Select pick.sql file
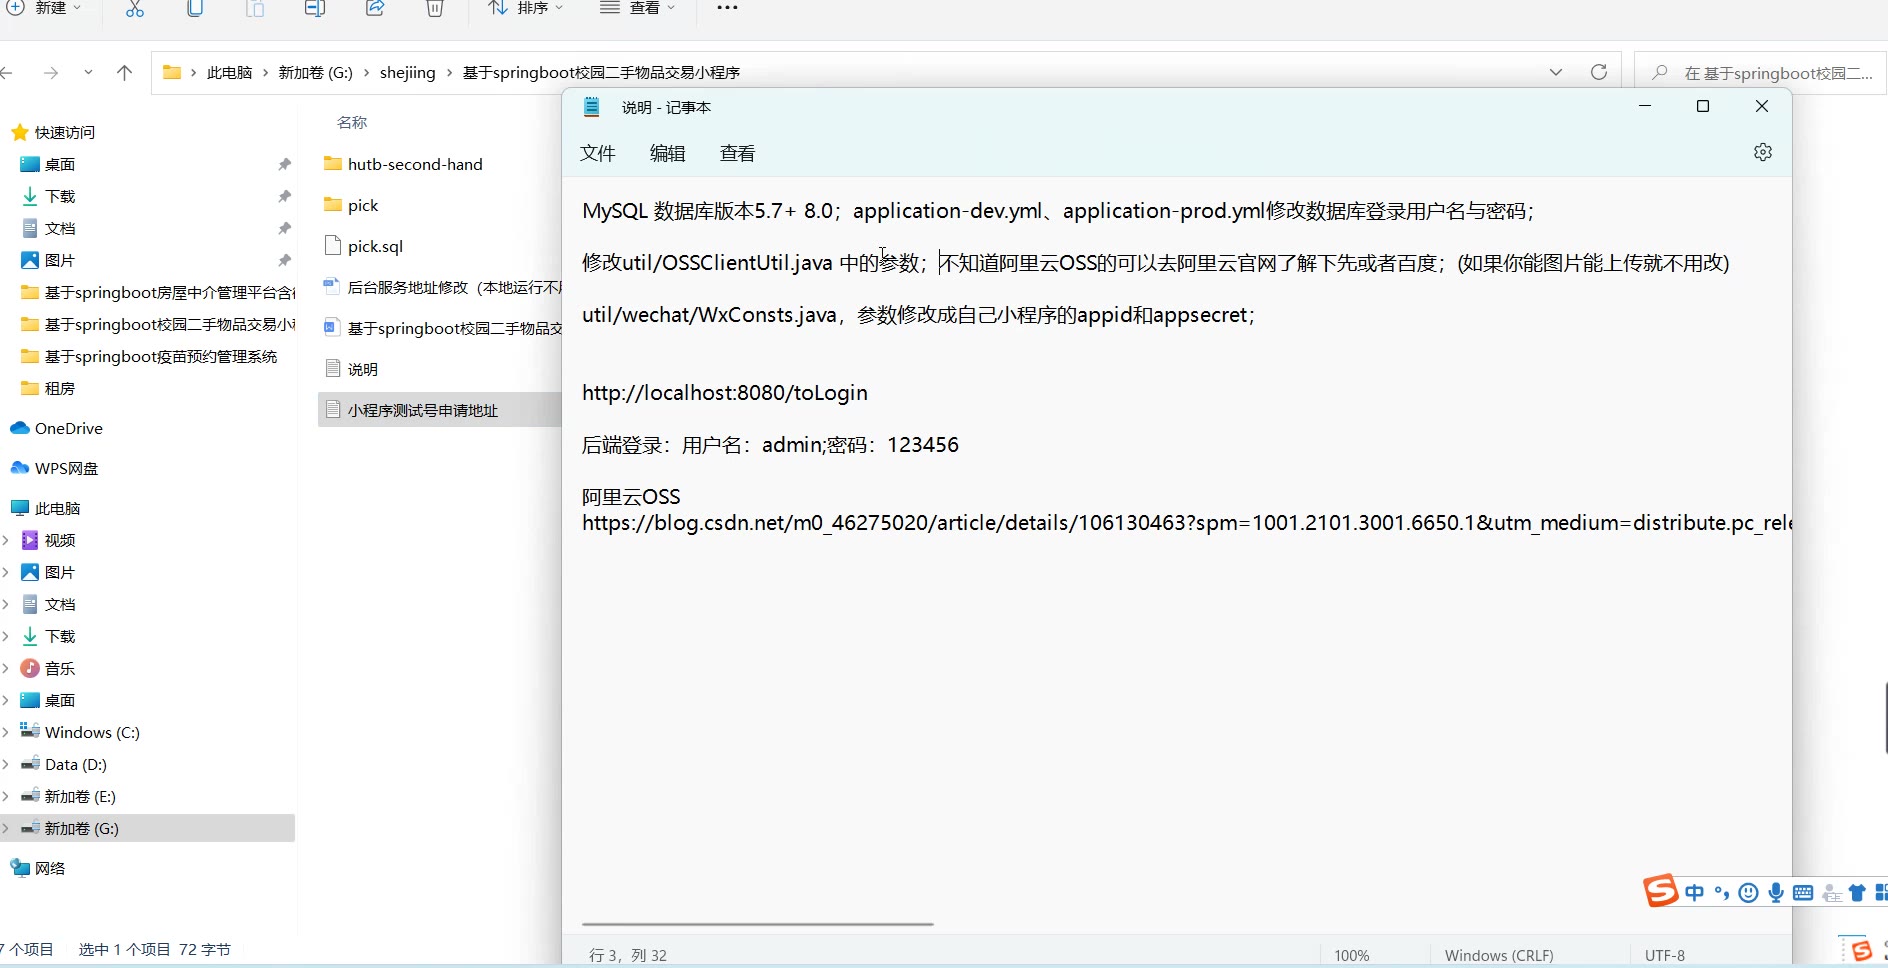The height and width of the screenshot is (968, 1888). [375, 247]
